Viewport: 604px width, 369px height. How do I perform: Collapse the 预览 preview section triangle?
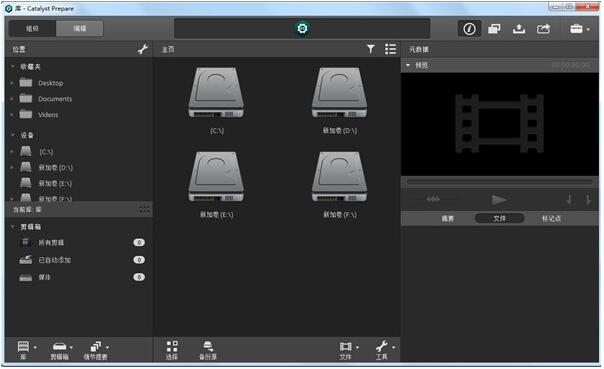(x=408, y=65)
